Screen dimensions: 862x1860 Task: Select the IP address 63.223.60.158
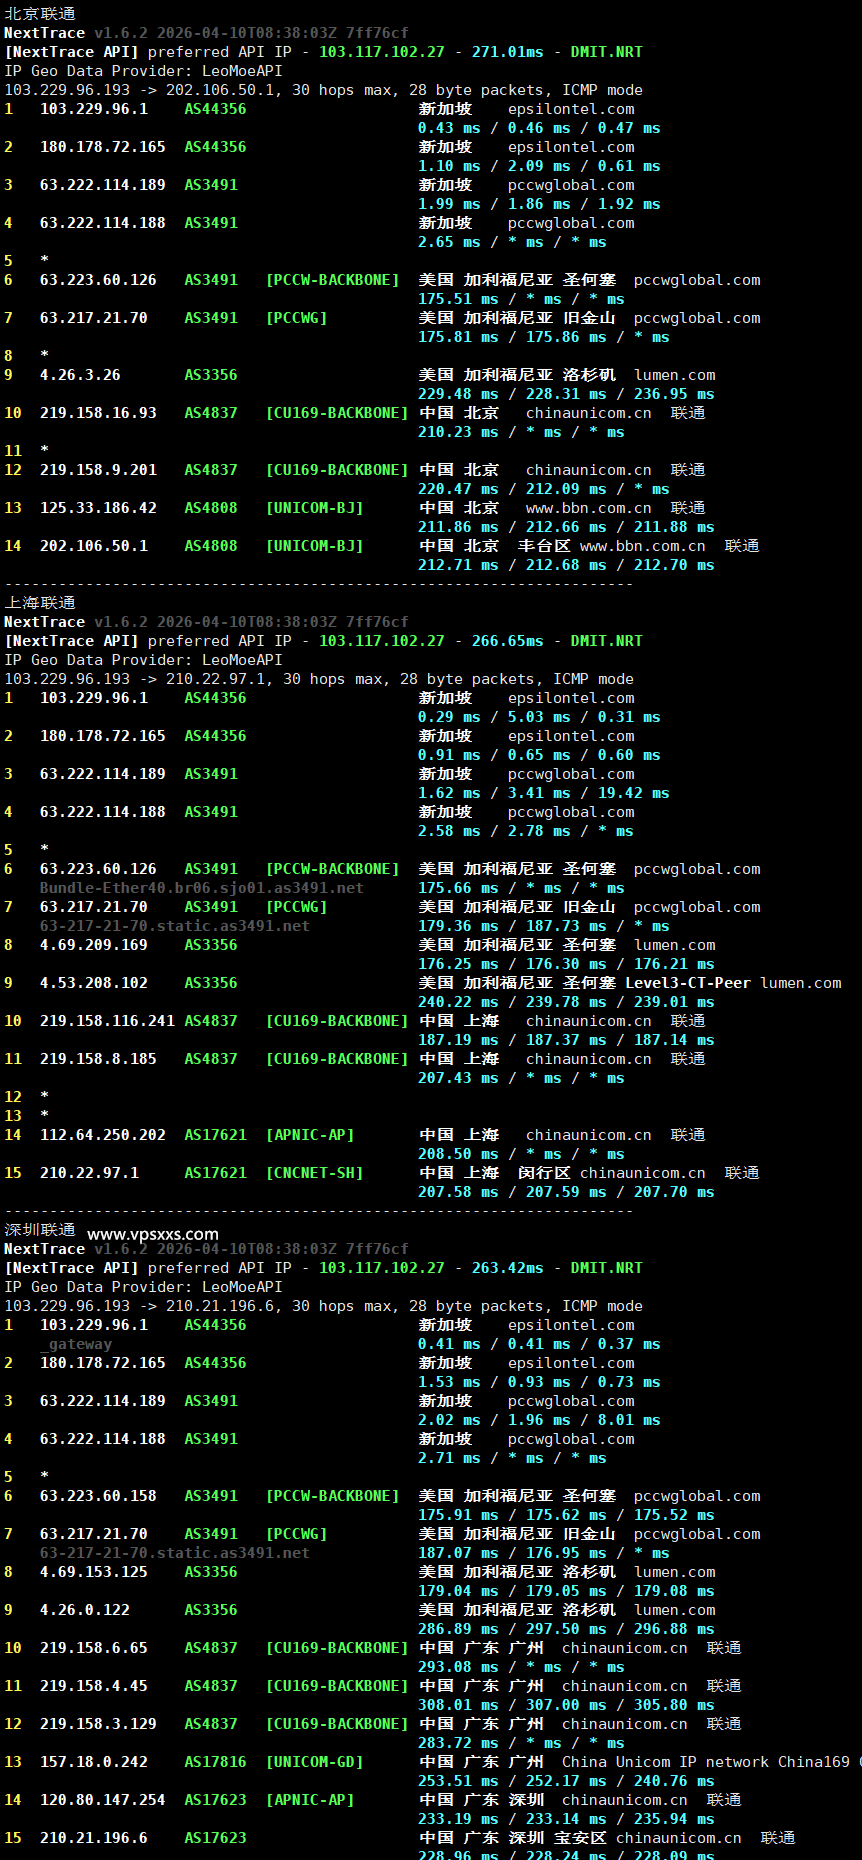[x=98, y=1496]
